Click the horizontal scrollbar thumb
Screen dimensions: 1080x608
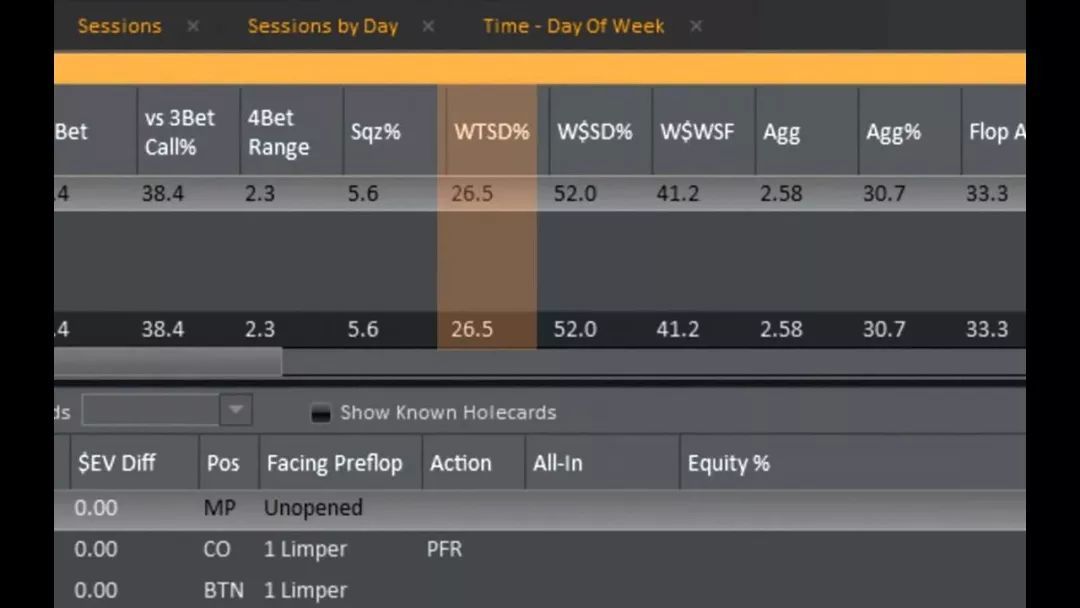[168, 362]
